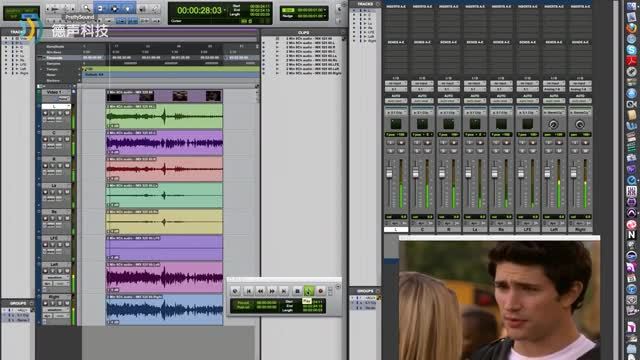
Task: Click the Fast Forward button in Transport
Action: [272, 291]
